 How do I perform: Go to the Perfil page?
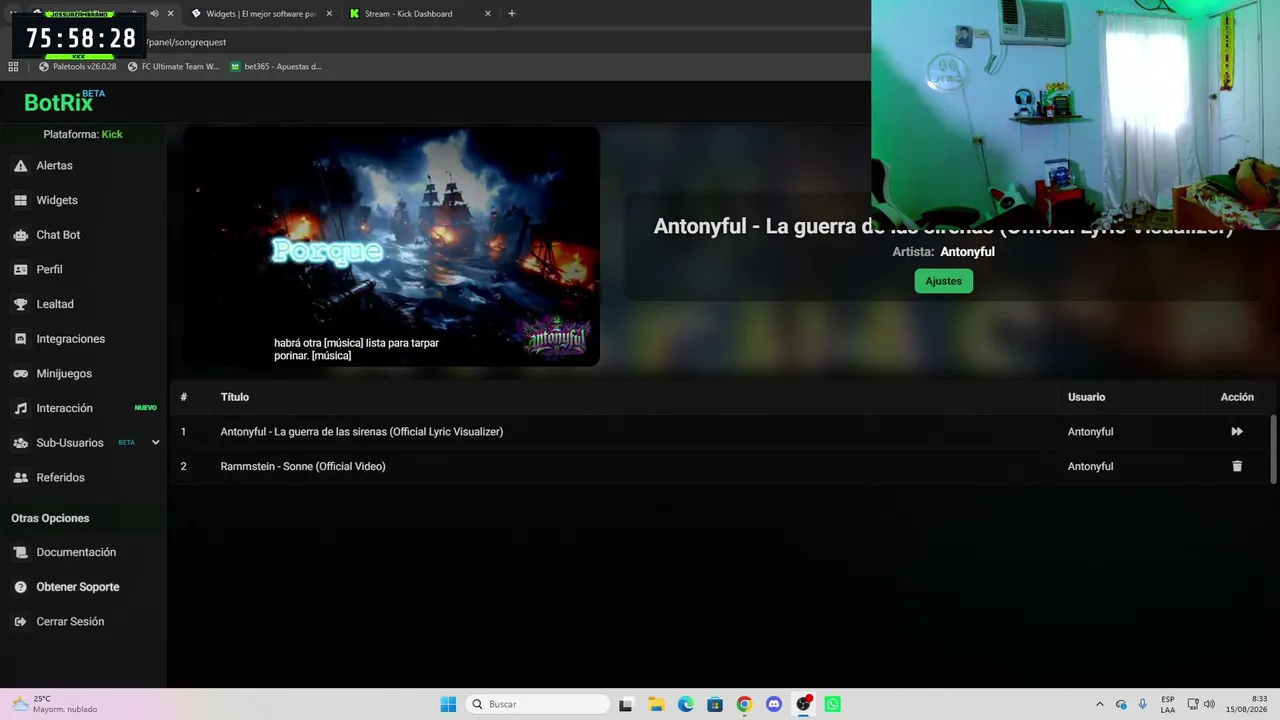(49, 269)
